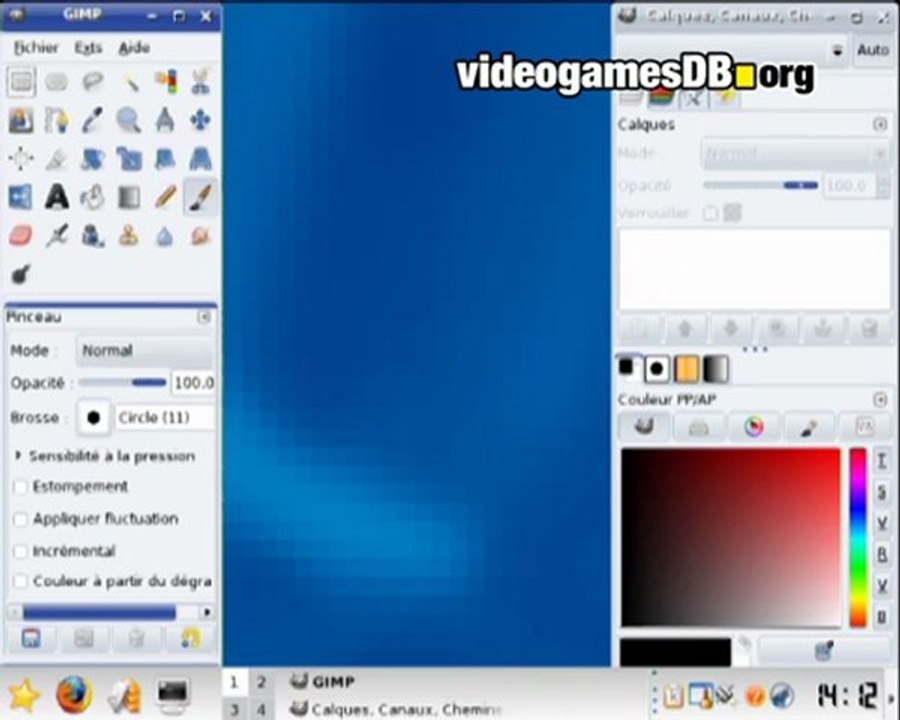Select the bottom B blue radio button
This screenshot has height=720, width=900.
click(882, 617)
